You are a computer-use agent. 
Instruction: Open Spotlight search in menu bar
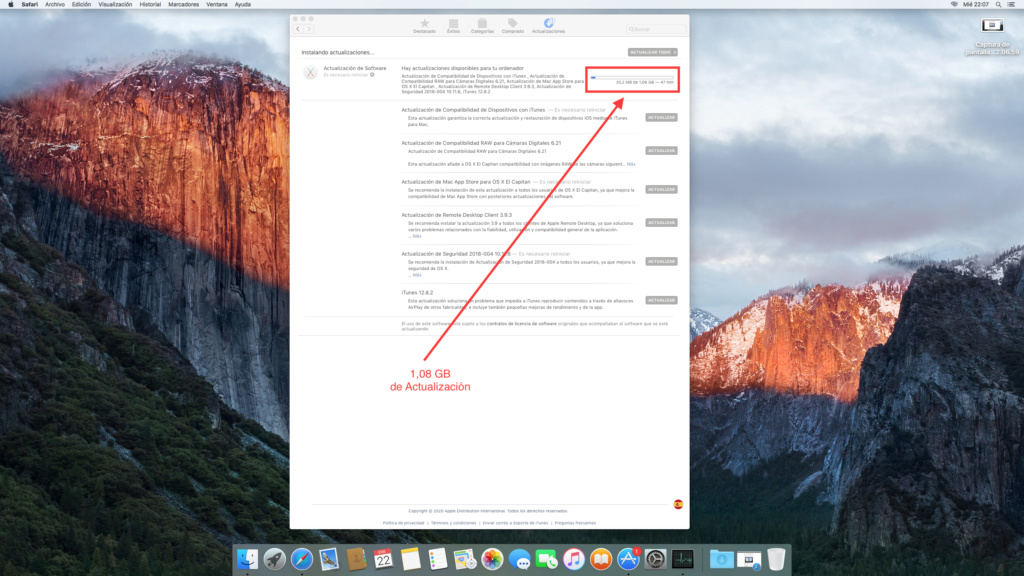click(x=998, y=5)
